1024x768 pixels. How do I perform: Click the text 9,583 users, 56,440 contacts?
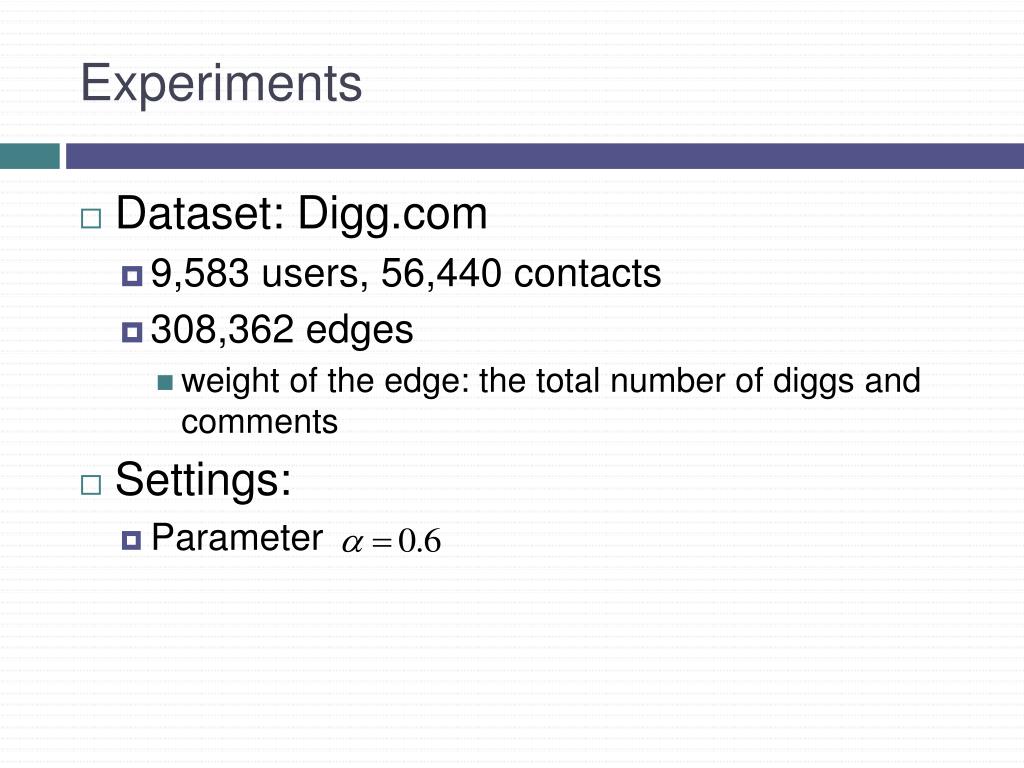tap(406, 273)
